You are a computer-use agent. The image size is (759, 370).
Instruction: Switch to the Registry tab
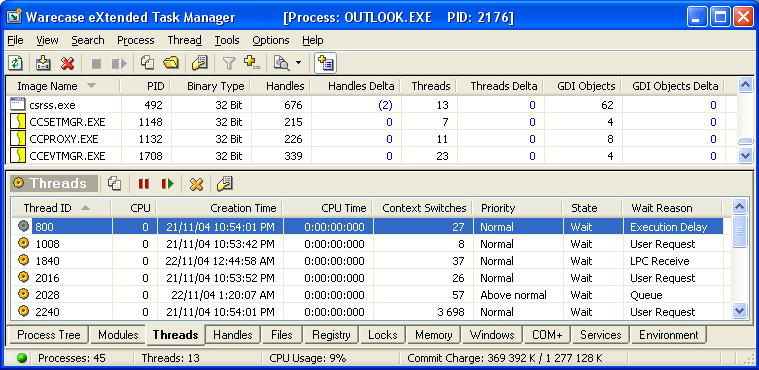tap(331, 335)
